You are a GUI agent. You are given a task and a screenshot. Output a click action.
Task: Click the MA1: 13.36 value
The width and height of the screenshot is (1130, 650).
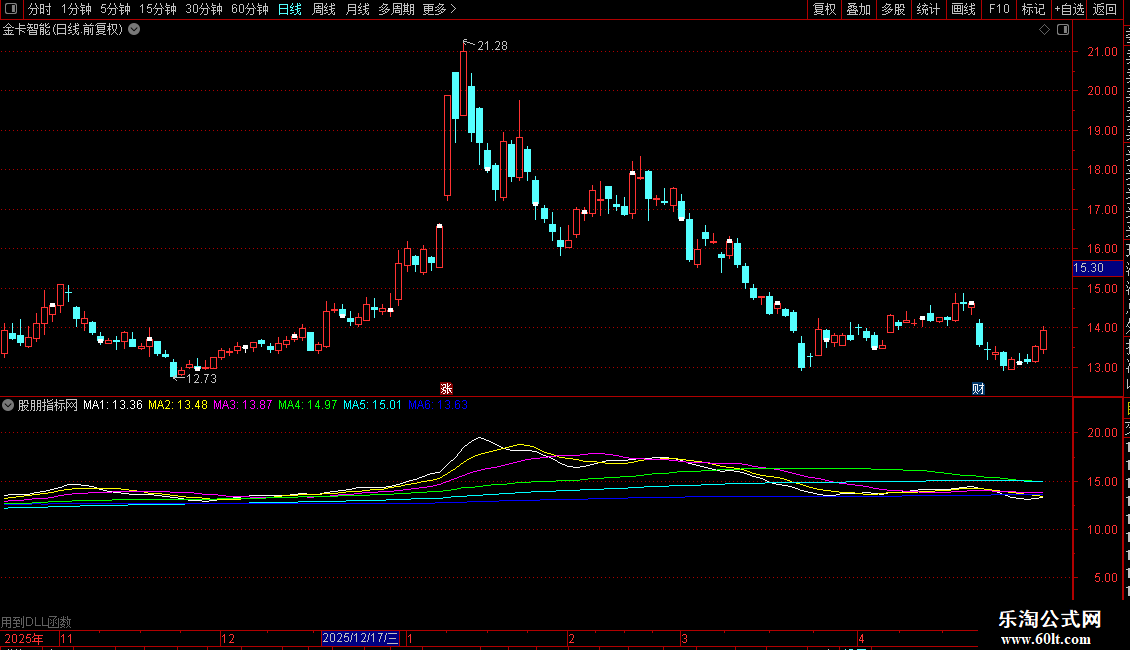coord(112,405)
